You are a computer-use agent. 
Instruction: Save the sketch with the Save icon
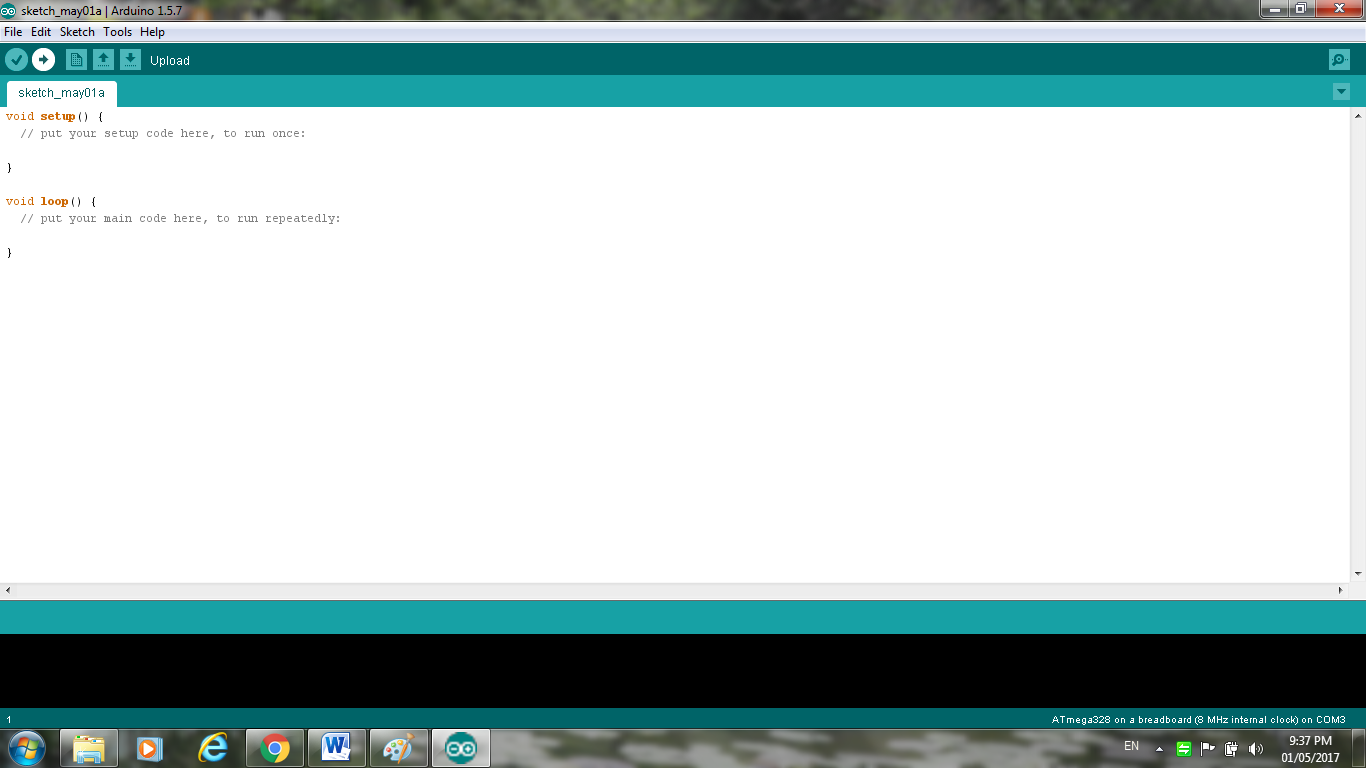(130, 60)
